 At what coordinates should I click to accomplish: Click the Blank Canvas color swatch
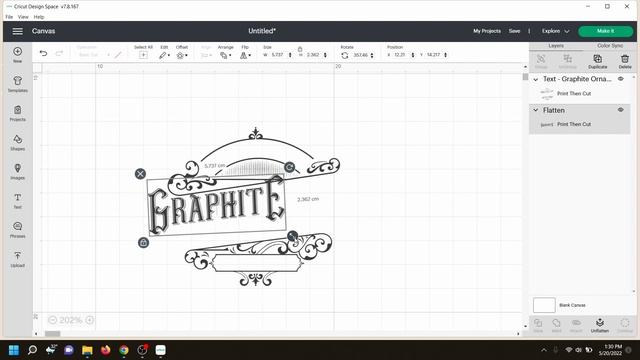[x=544, y=305]
